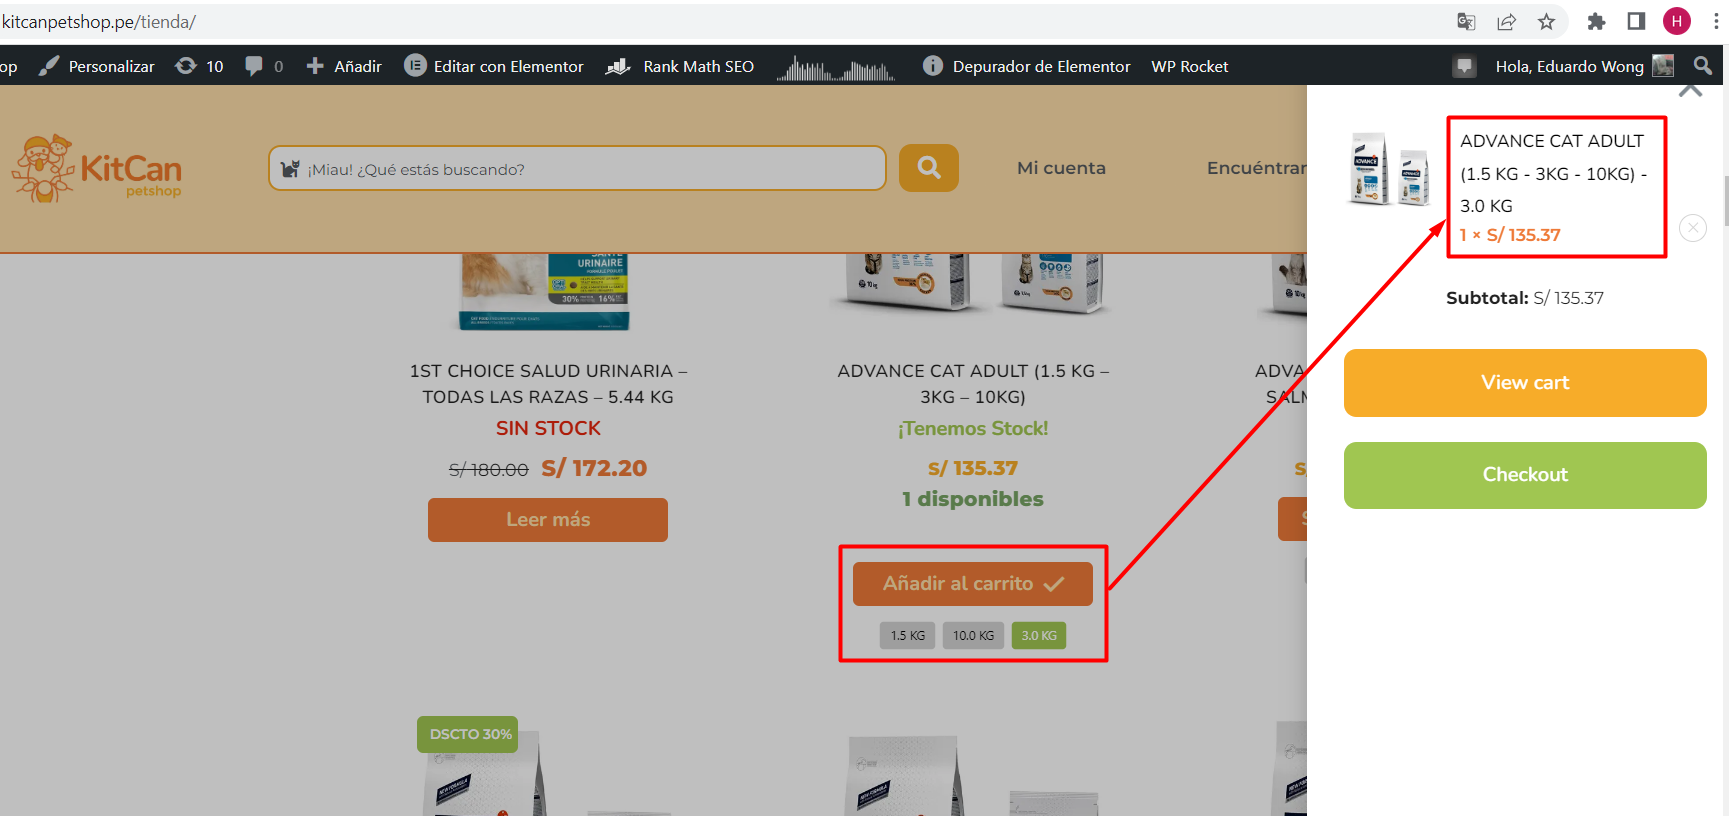
Task: Click the SIN STOCK label
Action: (548, 428)
